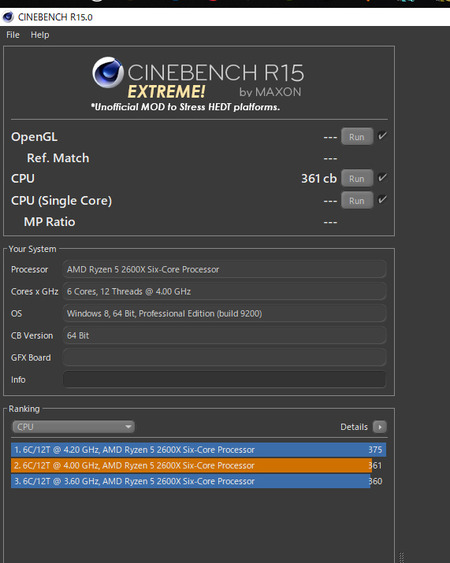Screen dimensions: 450x563
Task: Toggle the OpenGL test checkbox
Action: 382,136
